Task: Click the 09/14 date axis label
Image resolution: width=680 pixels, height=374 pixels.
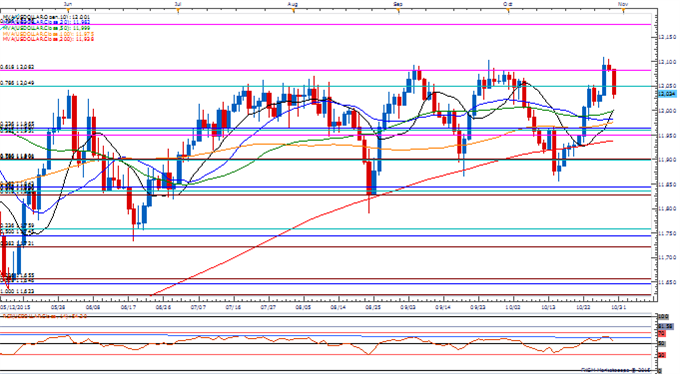Action: (444, 307)
